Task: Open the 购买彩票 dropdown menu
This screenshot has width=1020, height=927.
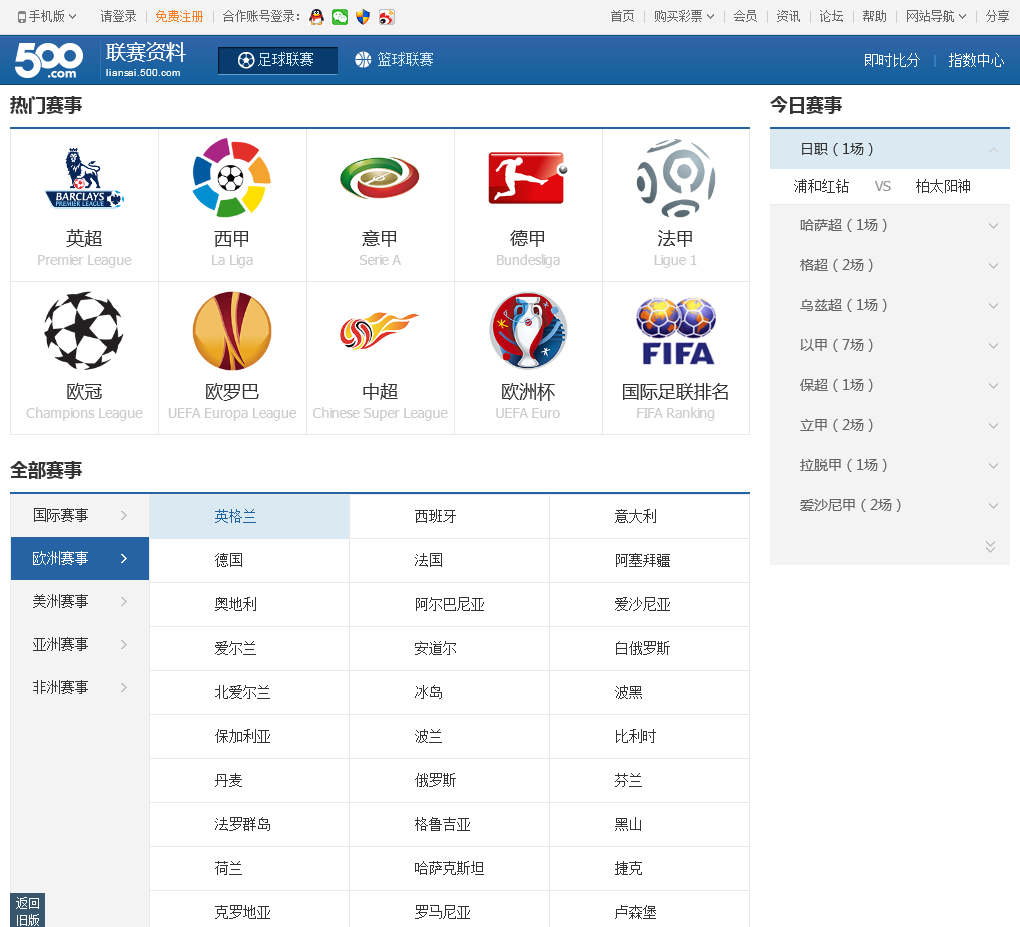Action: pyautogui.click(x=684, y=16)
